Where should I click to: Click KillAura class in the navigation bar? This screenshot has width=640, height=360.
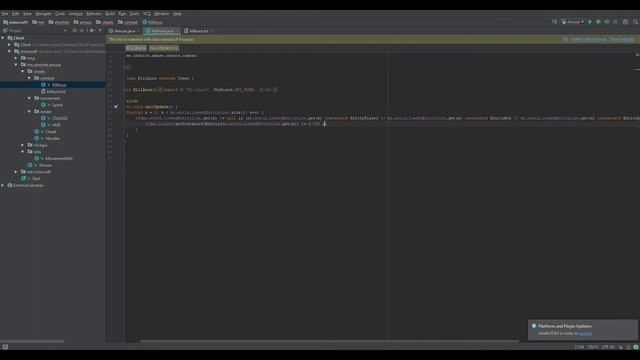pyautogui.click(x=153, y=22)
